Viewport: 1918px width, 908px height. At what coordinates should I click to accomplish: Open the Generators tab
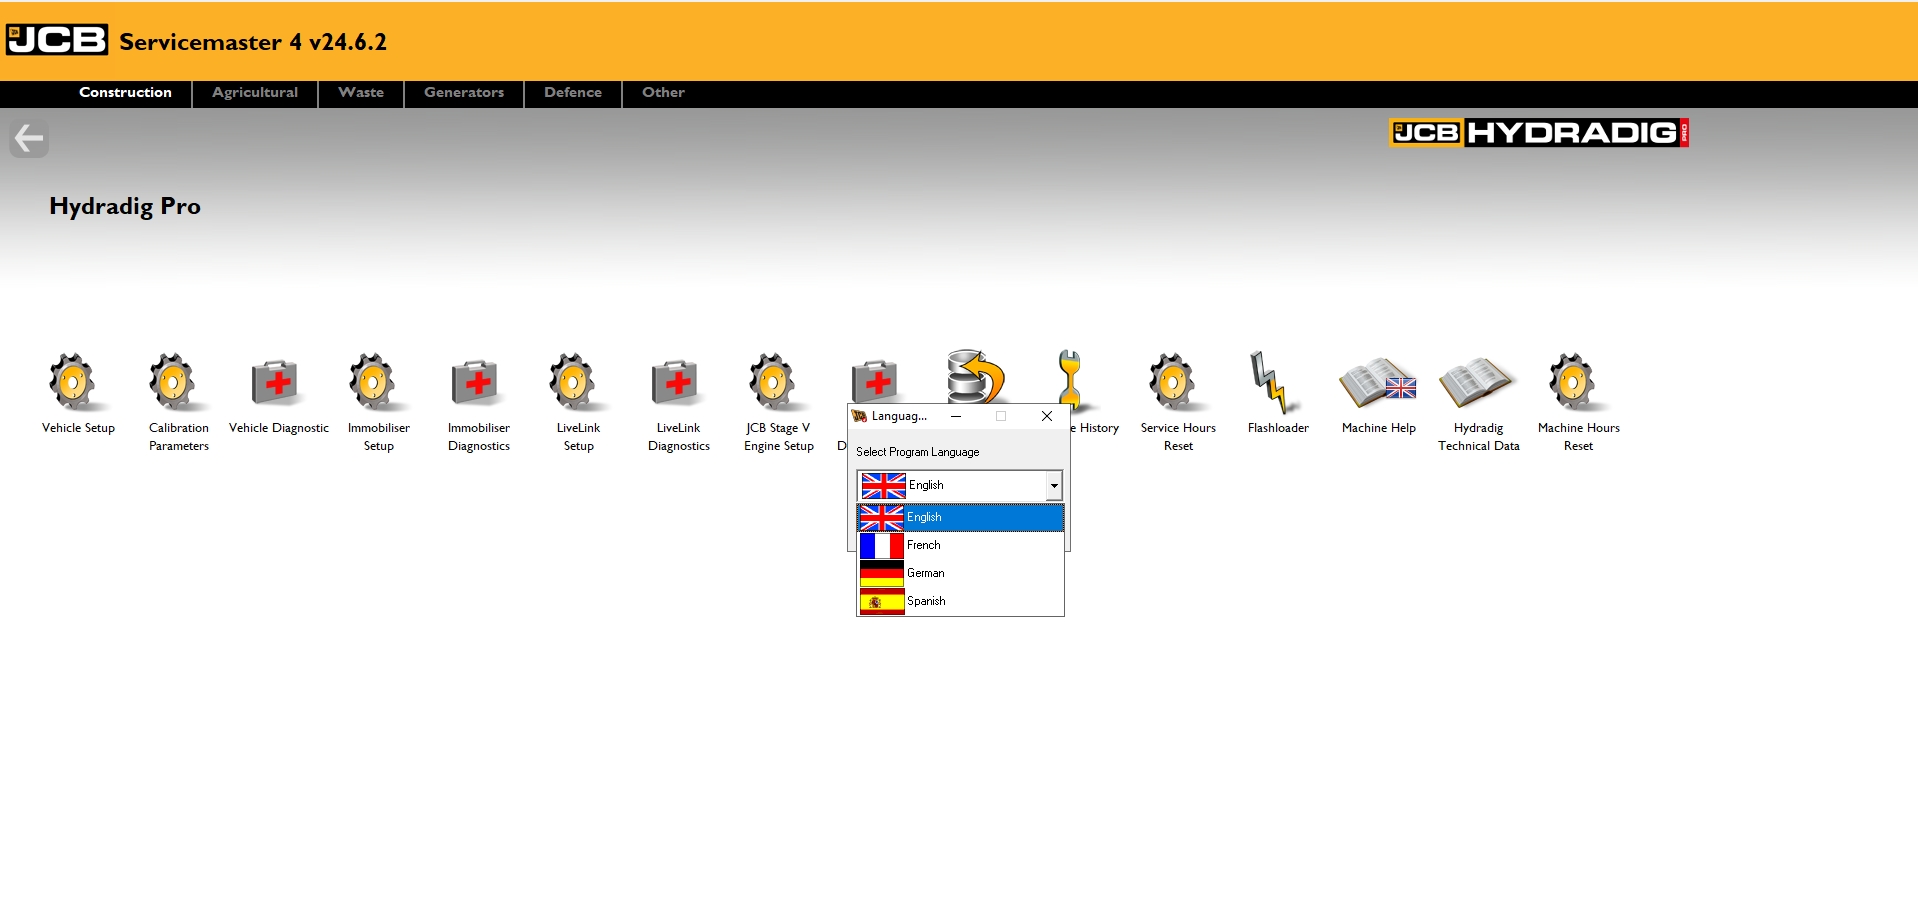click(464, 93)
